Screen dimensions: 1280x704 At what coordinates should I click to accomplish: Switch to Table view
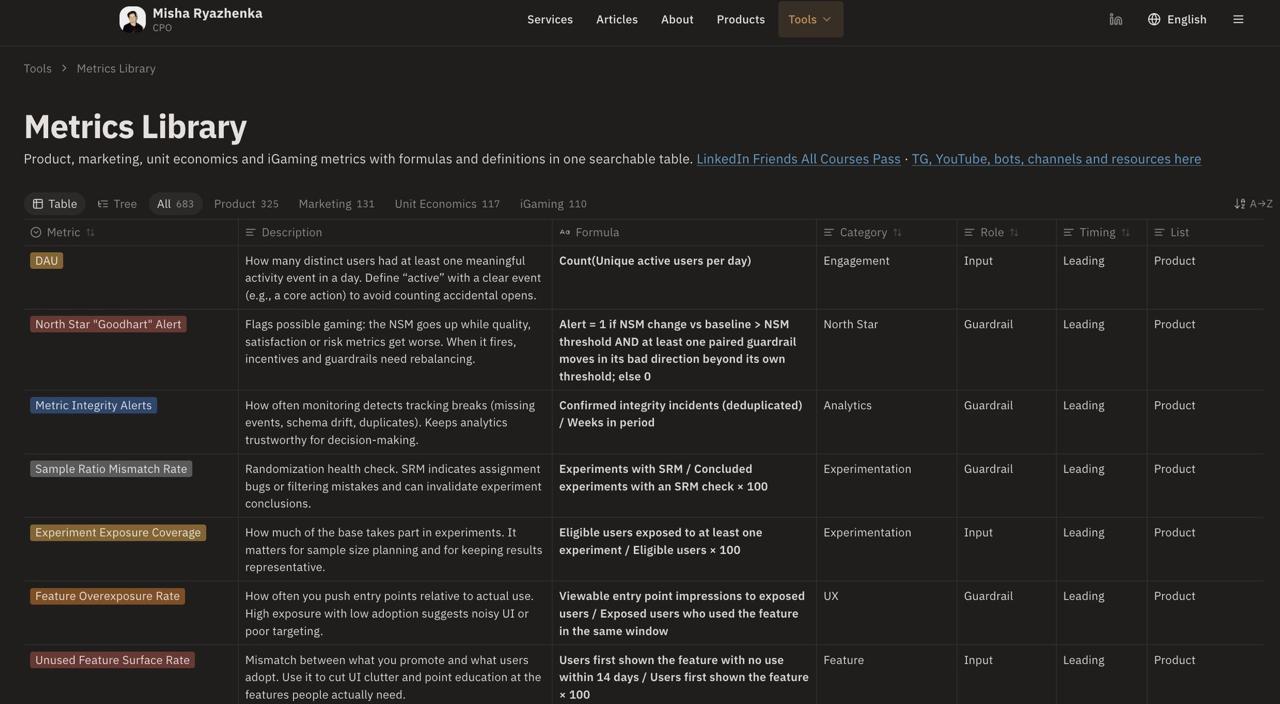[x=54, y=204]
